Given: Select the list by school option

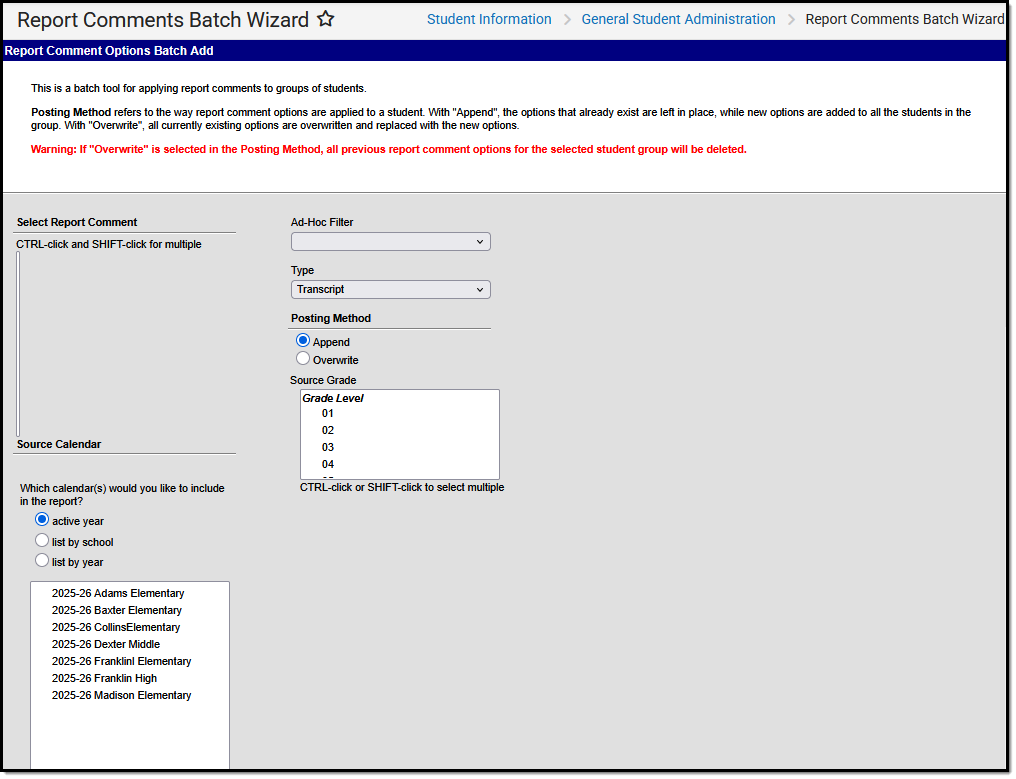Looking at the screenshot, I should [41, 540].
